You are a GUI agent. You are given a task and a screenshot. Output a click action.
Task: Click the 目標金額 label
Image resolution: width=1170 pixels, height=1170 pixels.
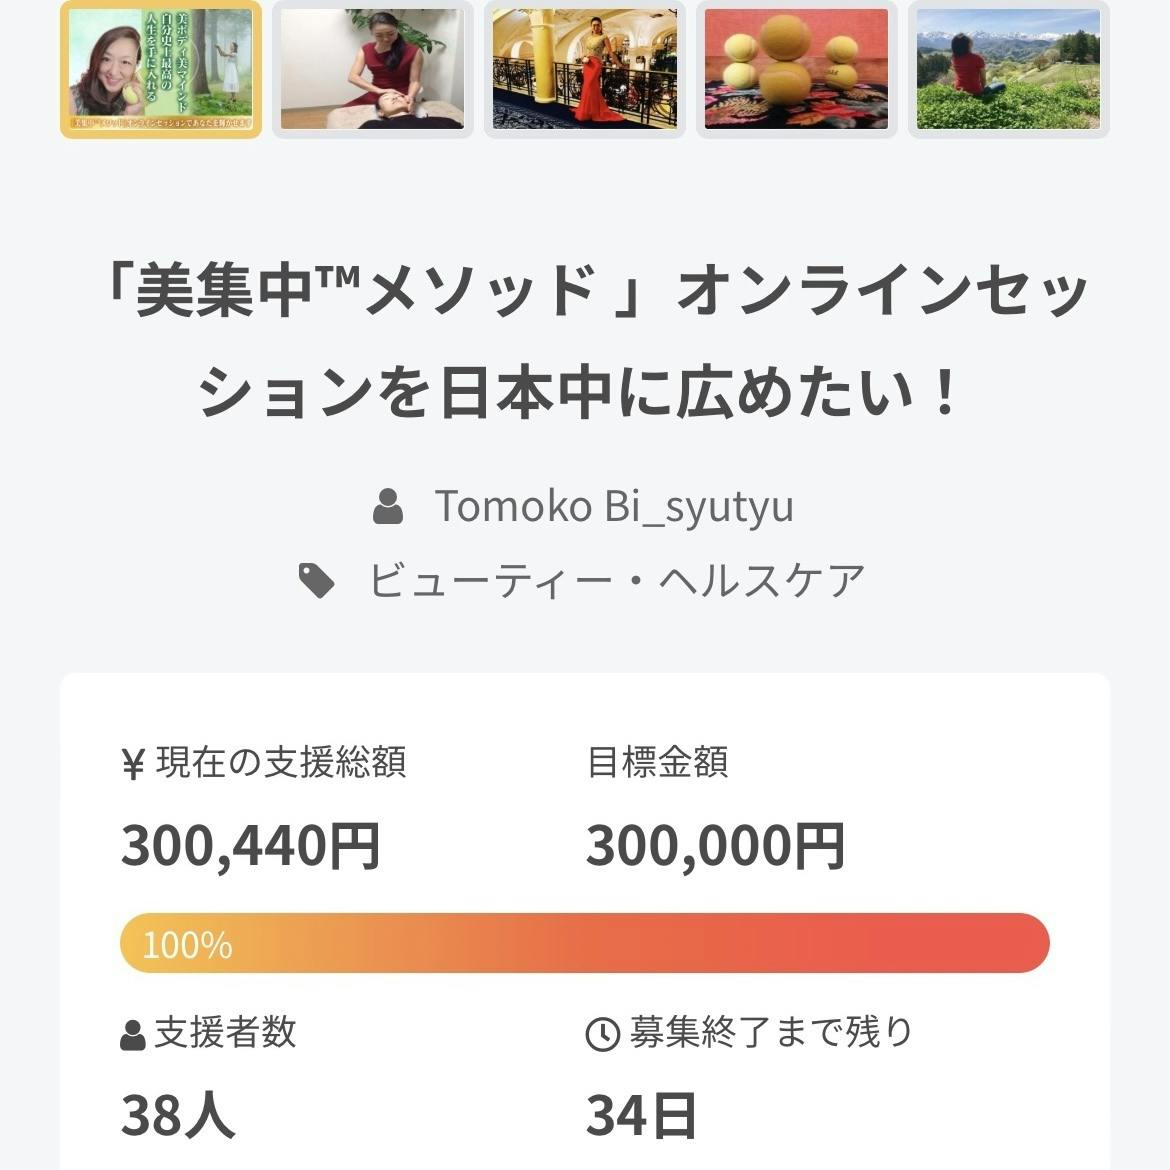pyautogui.click(x=657, y=763)
